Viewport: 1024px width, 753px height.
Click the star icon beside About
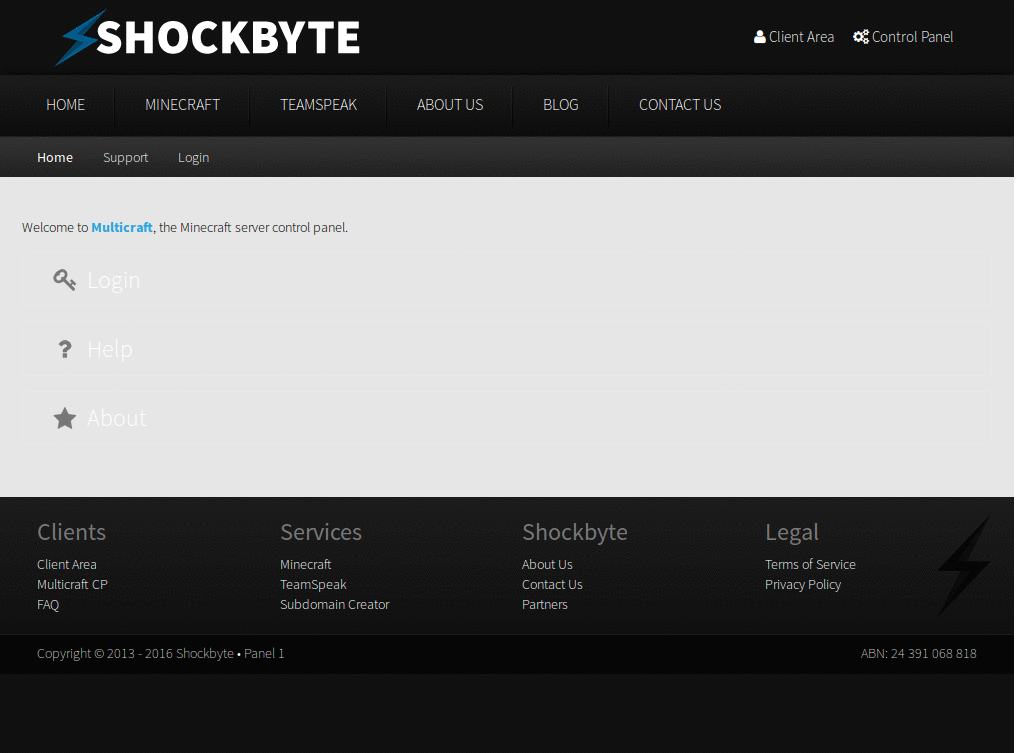65,418
